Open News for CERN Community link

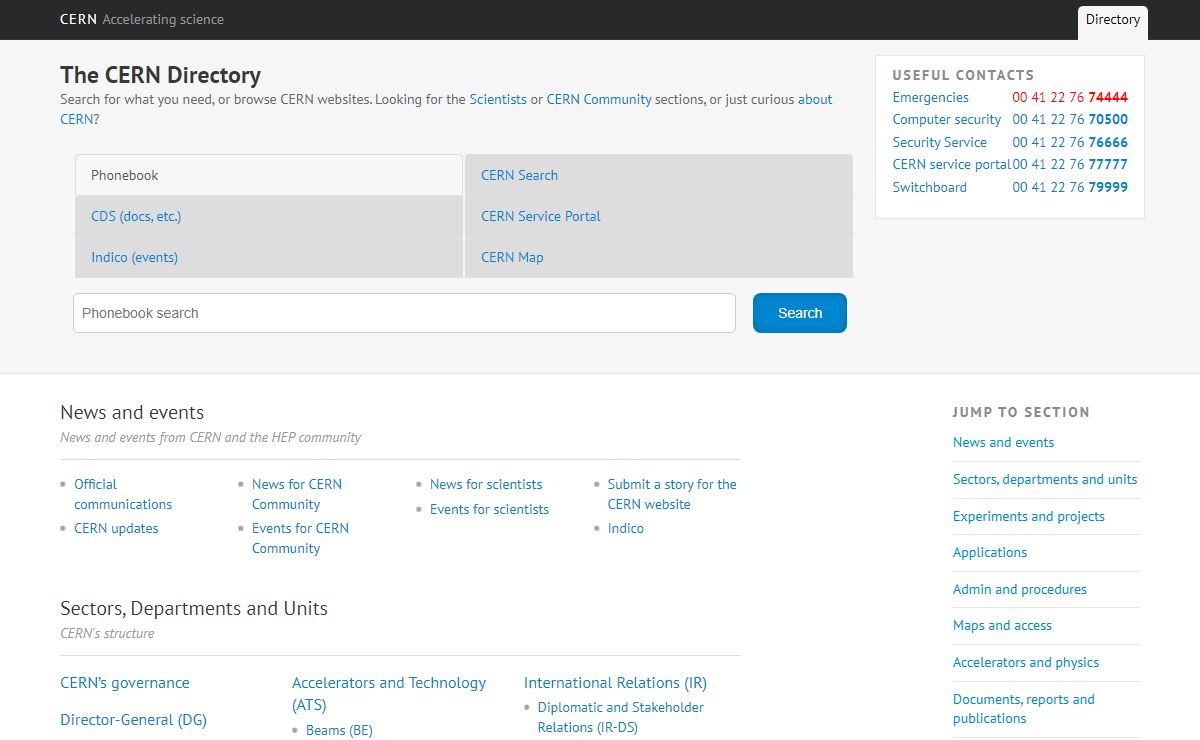(297, 494)
